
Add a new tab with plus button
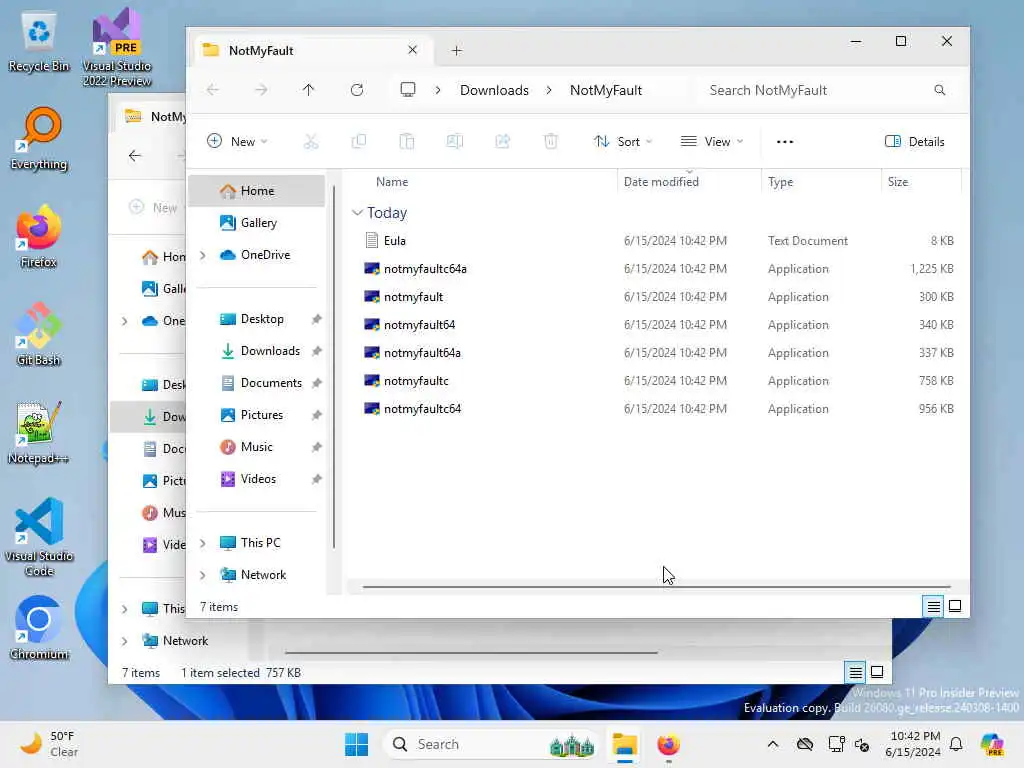(x=456, y=50)
